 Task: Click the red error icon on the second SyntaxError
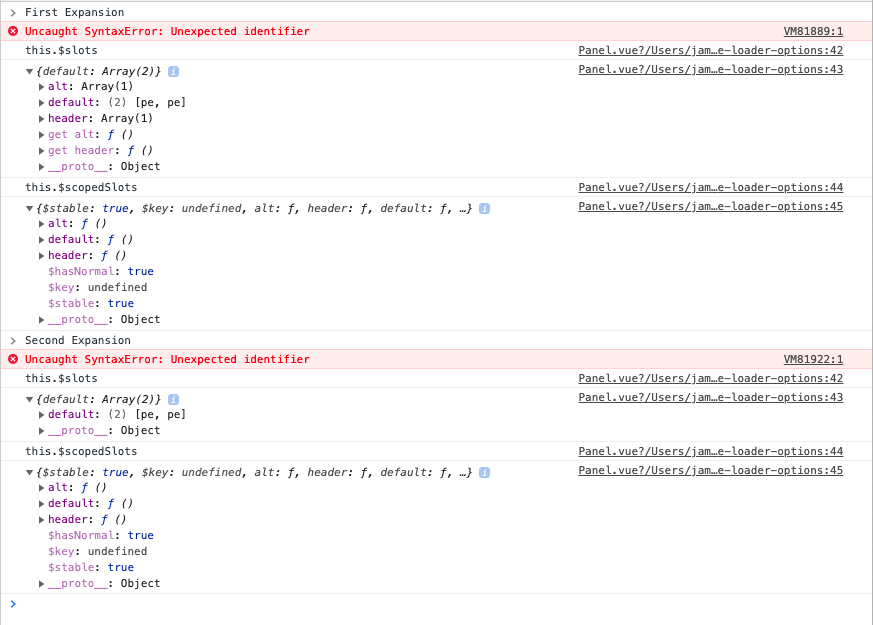[13, 359]
